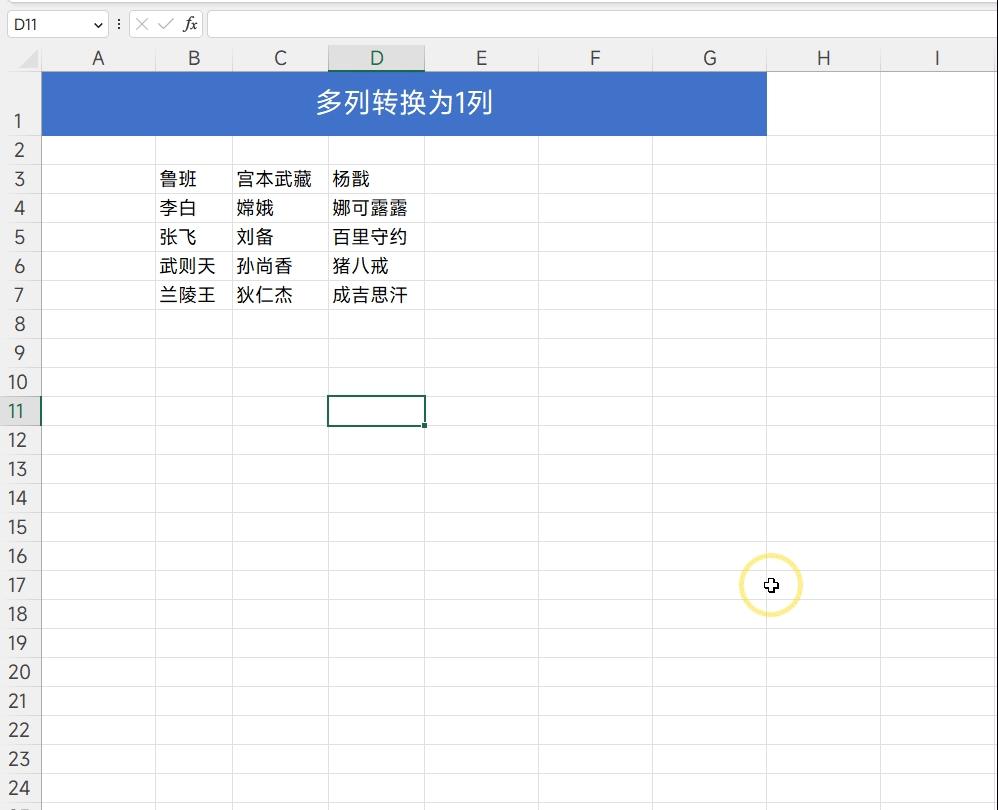Click the Select All corner triangle

pos(24,58)
